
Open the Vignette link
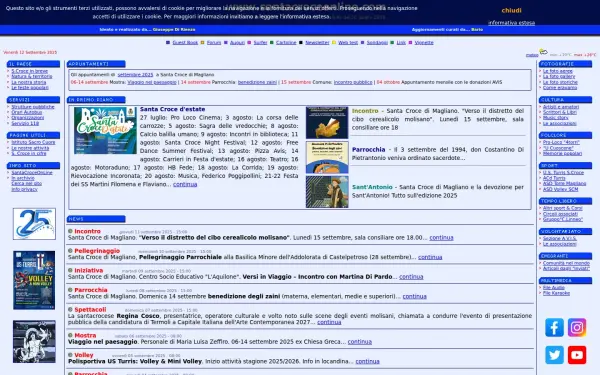[424, 42]
